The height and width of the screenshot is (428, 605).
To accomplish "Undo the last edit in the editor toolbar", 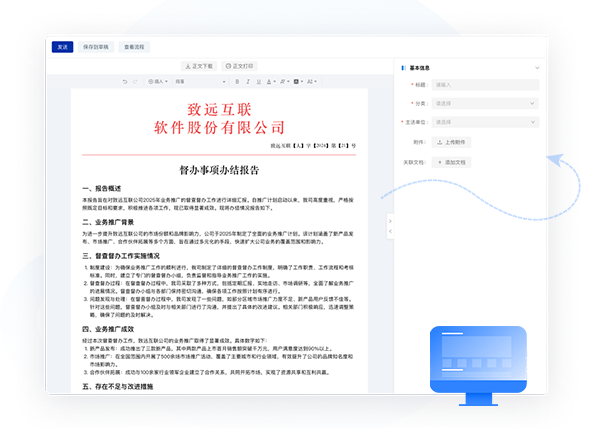I will point(125,81).
